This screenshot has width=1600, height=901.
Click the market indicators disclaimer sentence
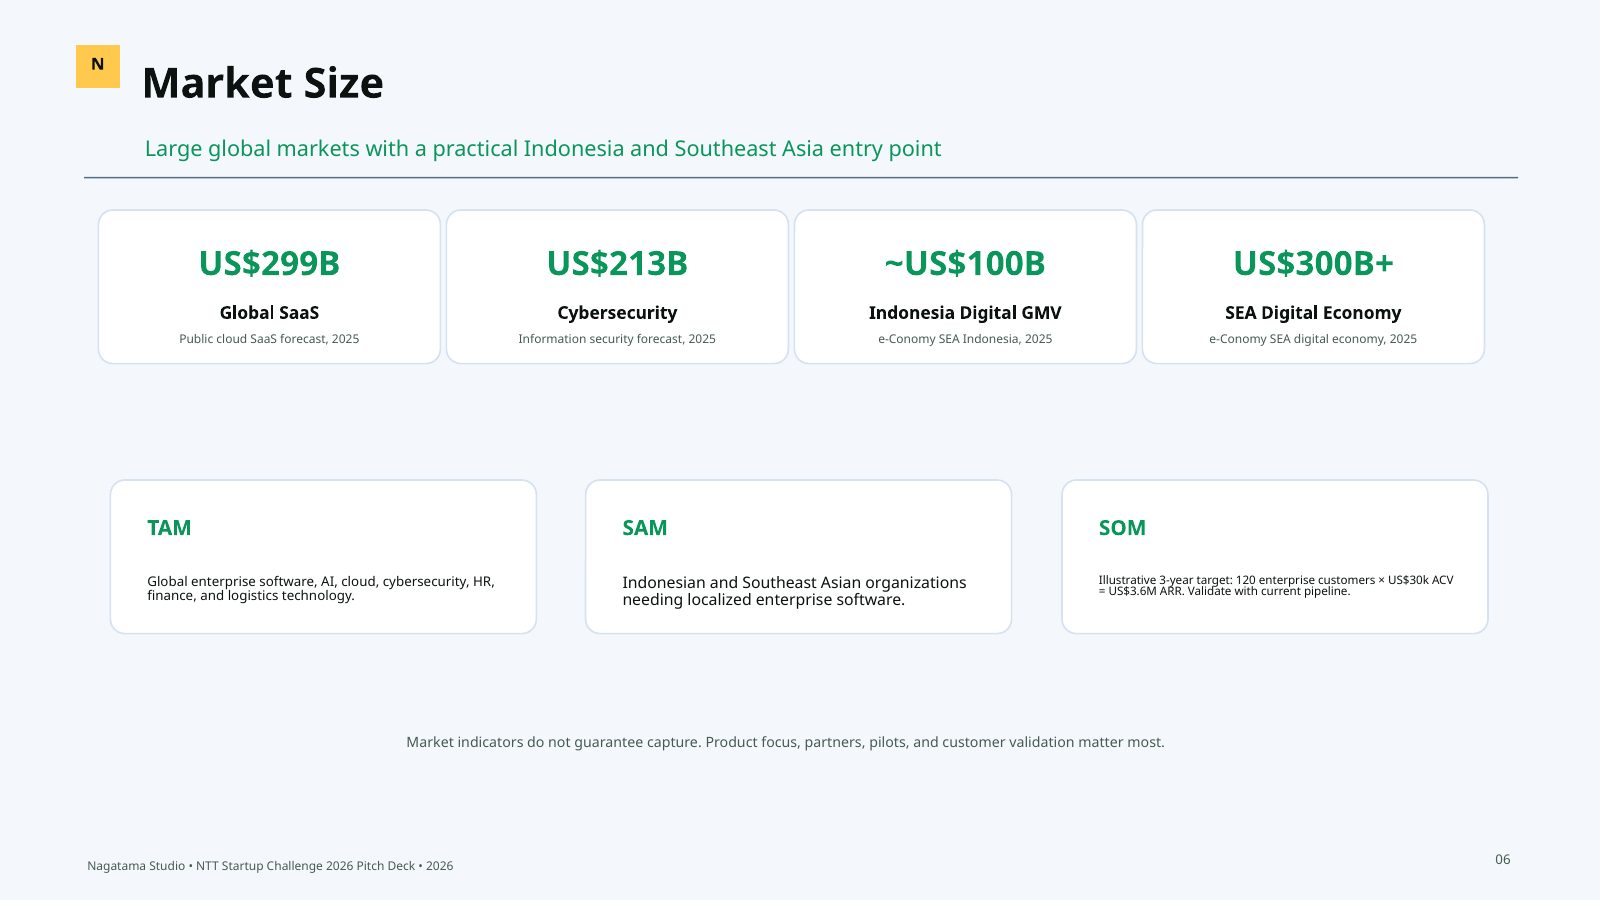click(785, 742)
